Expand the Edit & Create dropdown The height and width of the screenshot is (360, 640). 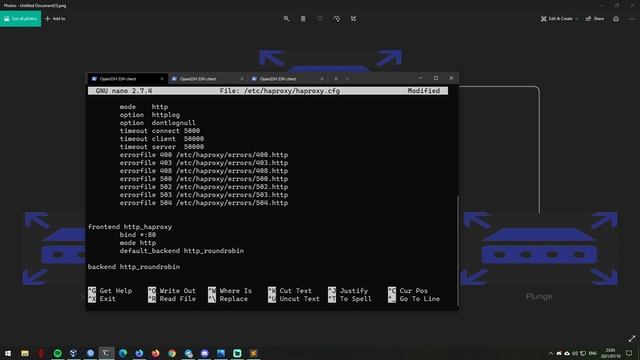pos(559,19)
